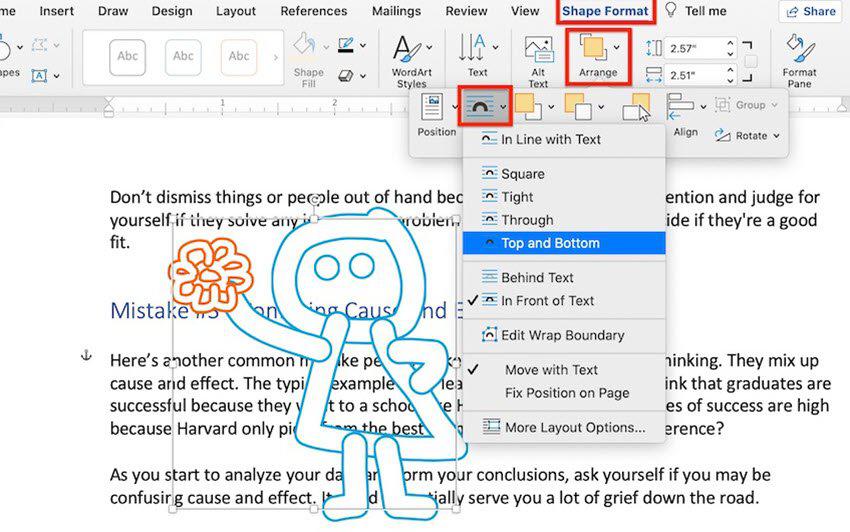Screen dimensions: 850x532
Task: Click the Share button
Action: (811, 11)
